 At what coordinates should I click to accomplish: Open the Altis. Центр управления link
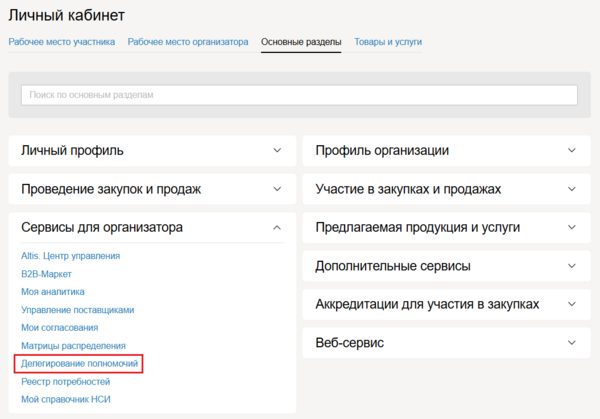71,256
